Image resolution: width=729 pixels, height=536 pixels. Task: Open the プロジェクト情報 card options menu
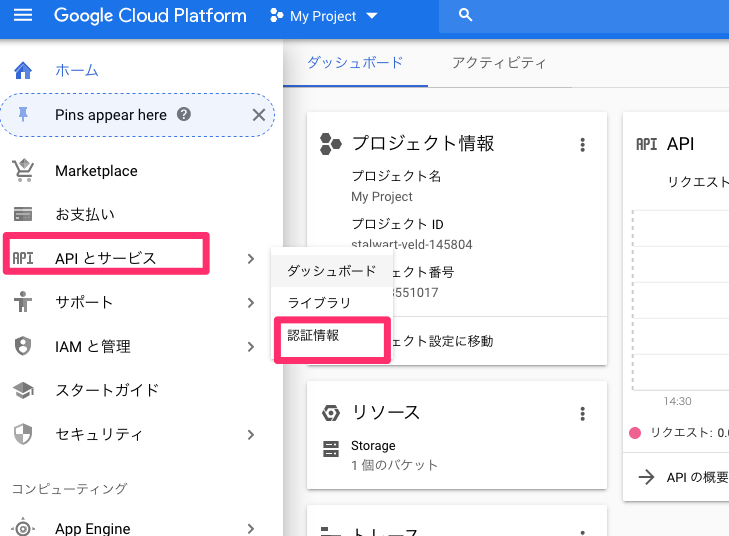tap(583, 145)
